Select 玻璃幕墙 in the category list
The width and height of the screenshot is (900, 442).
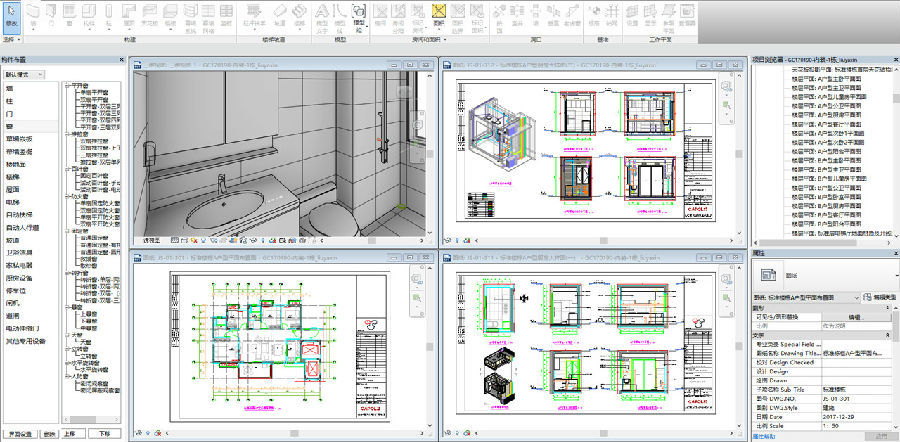point(18,139)
